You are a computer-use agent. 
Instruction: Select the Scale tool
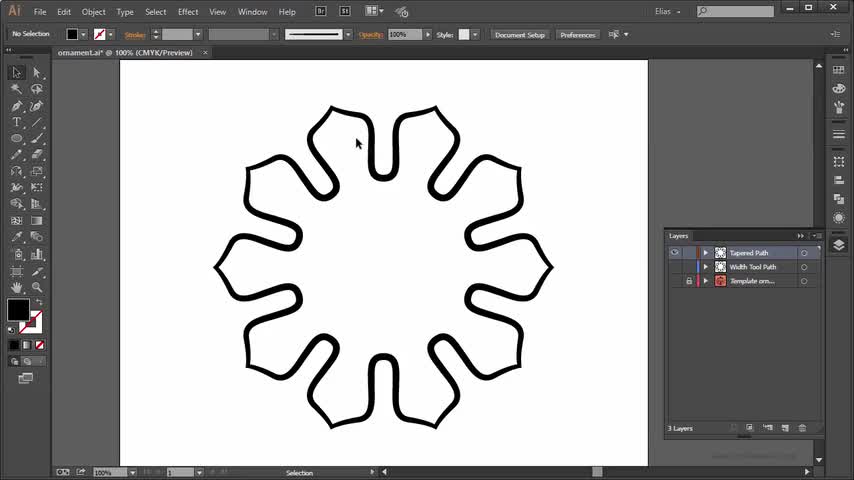point(36,171)
